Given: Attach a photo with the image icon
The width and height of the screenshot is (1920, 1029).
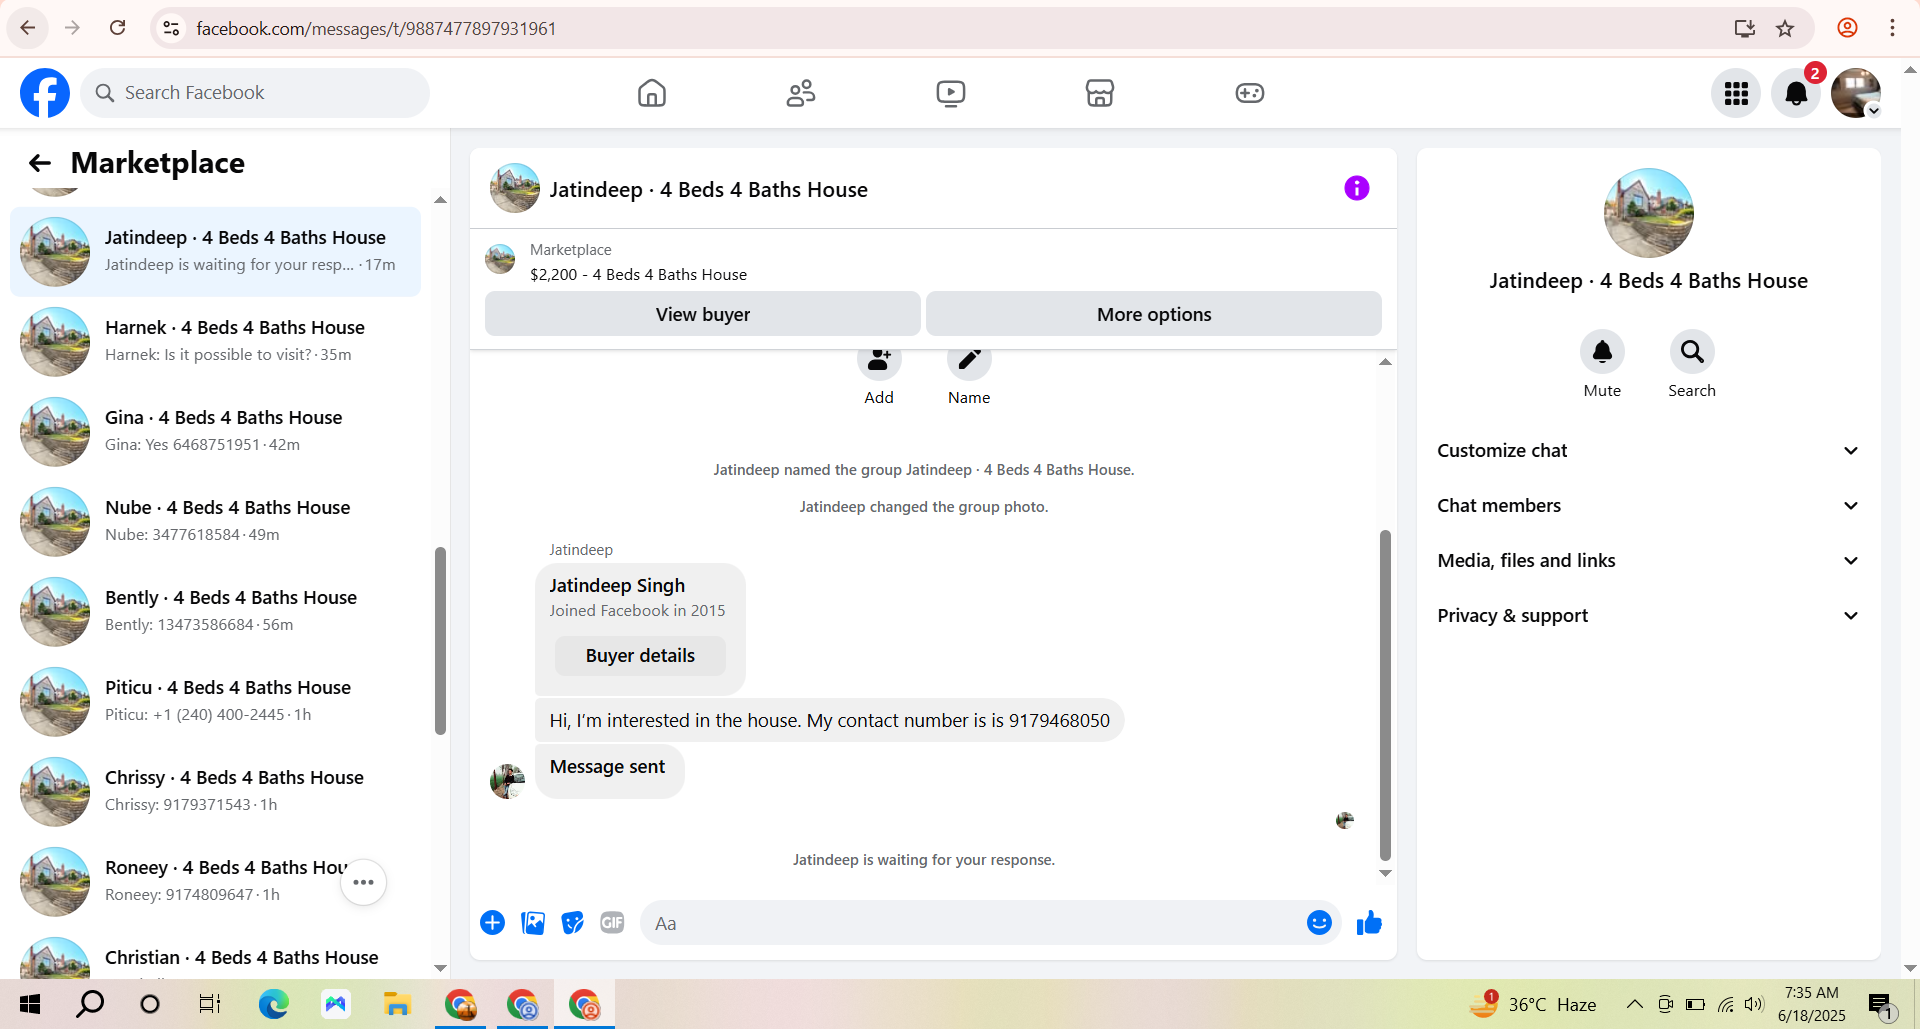Looking at the screenshot, I should (x=533, y=923).
